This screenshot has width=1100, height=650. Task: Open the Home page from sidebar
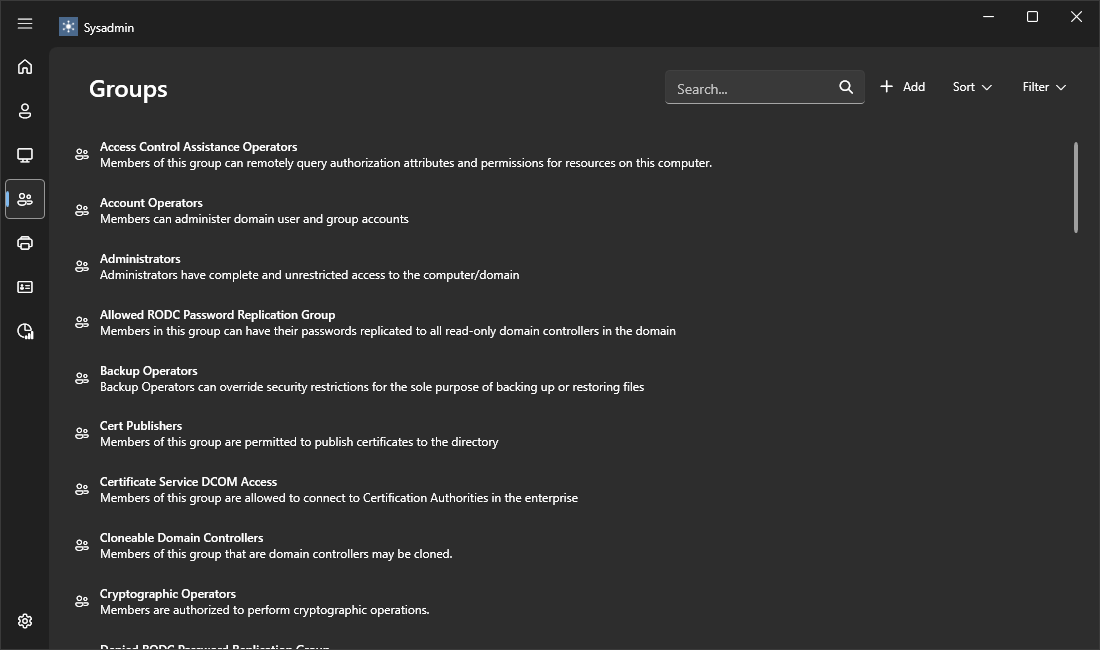coord(25,67)
